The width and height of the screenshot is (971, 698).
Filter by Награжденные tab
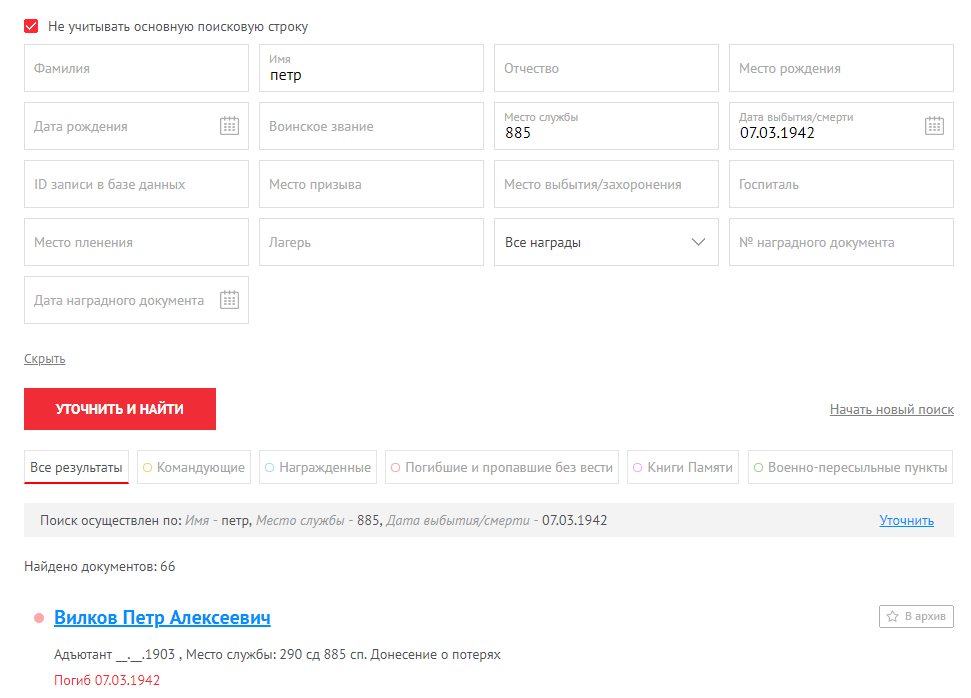click(318, 467)
